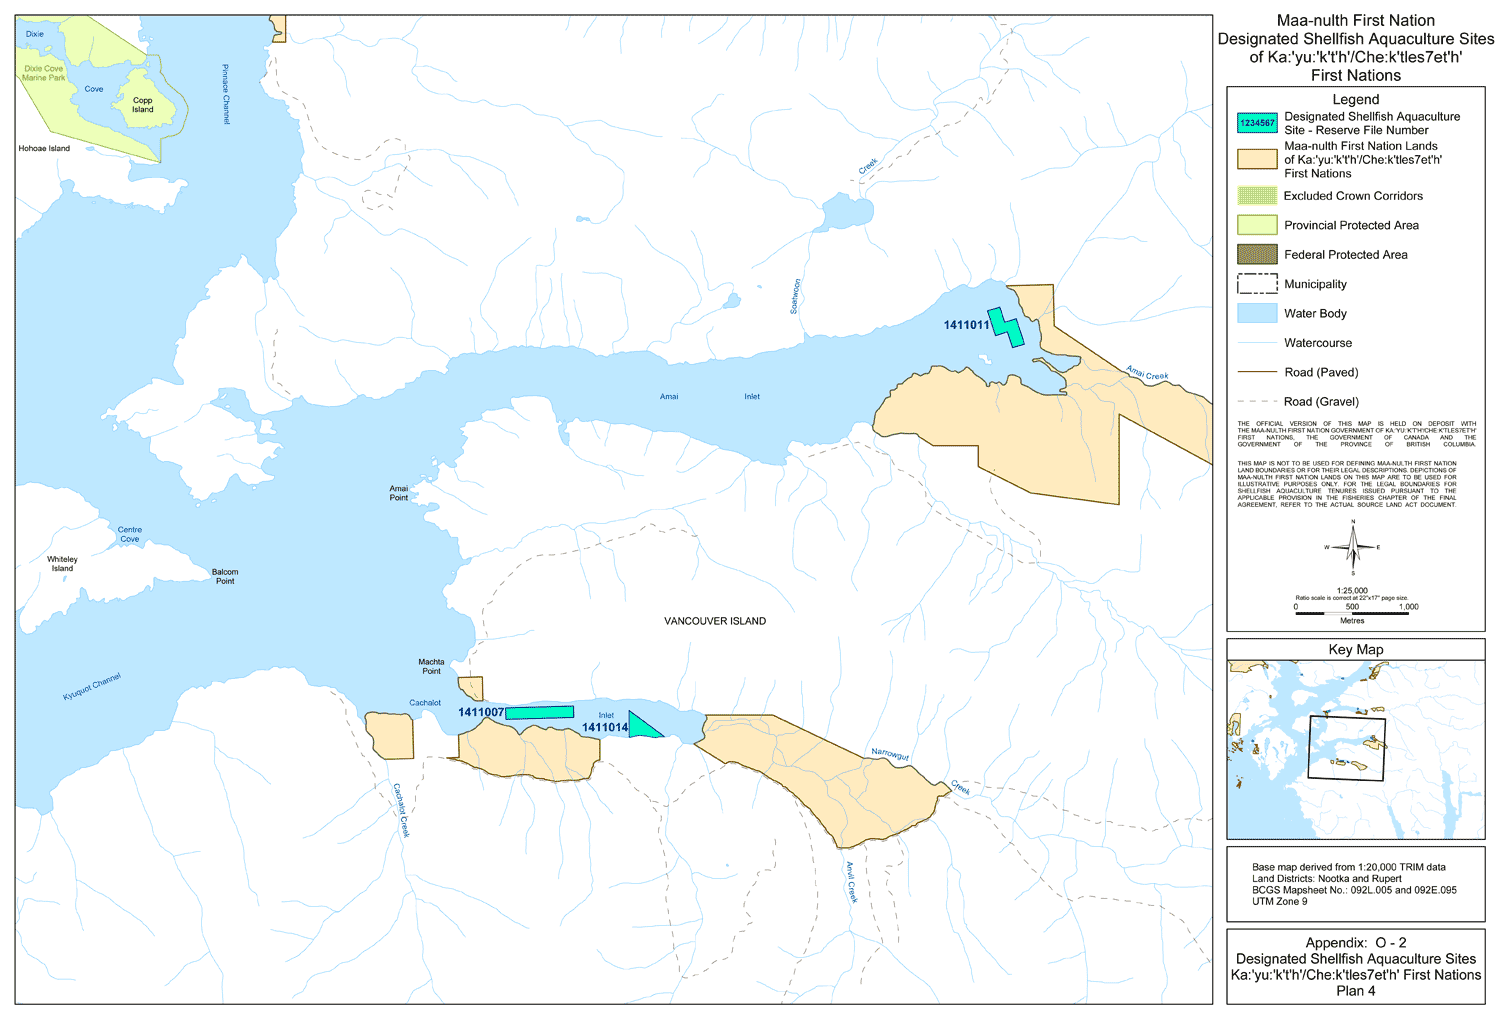Open the Key Map inset thumbnail

click(1355, 750)
